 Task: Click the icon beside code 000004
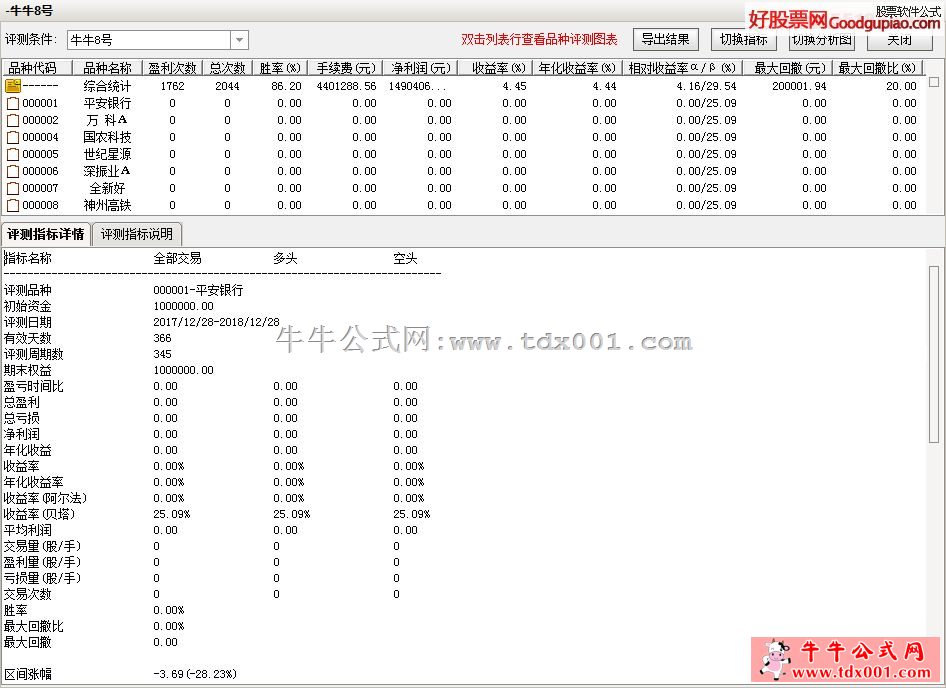pos(13,137)
